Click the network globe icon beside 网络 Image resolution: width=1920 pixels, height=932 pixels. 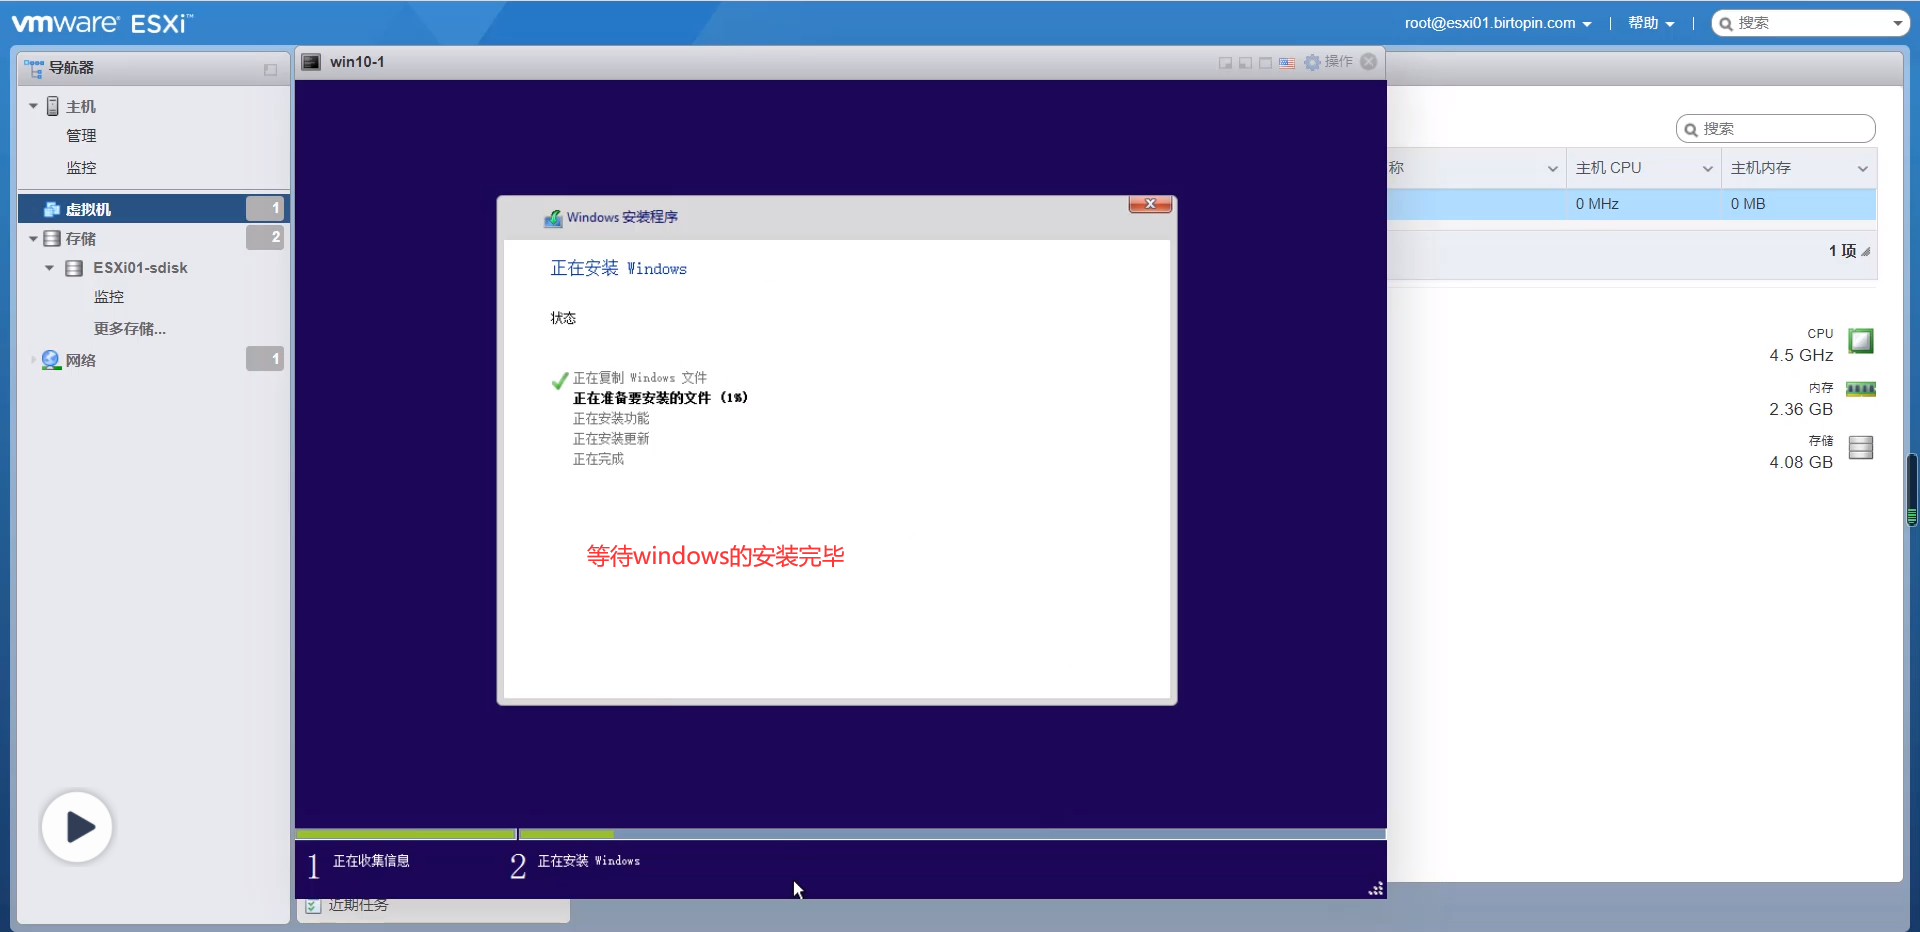(51, 360)
